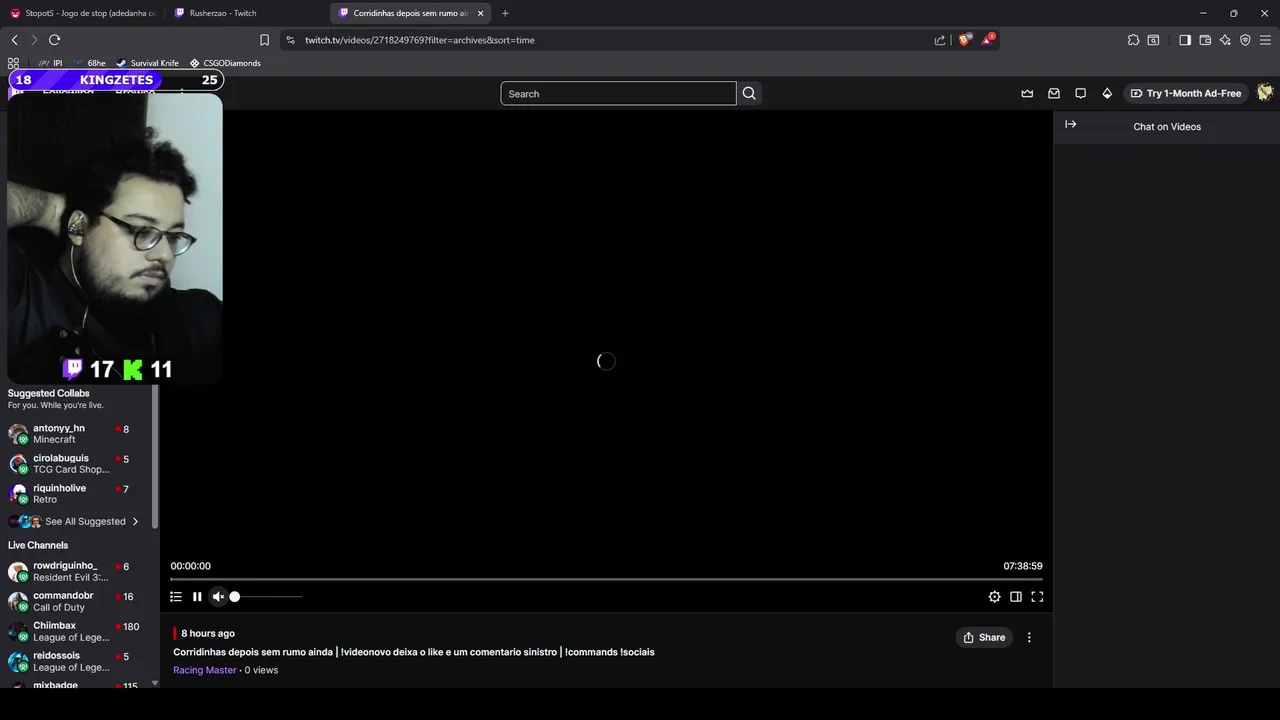The width and height of the screenshot is (1280, 720).
Task: Click the Brave Shields lion icon
Action: 964,40
